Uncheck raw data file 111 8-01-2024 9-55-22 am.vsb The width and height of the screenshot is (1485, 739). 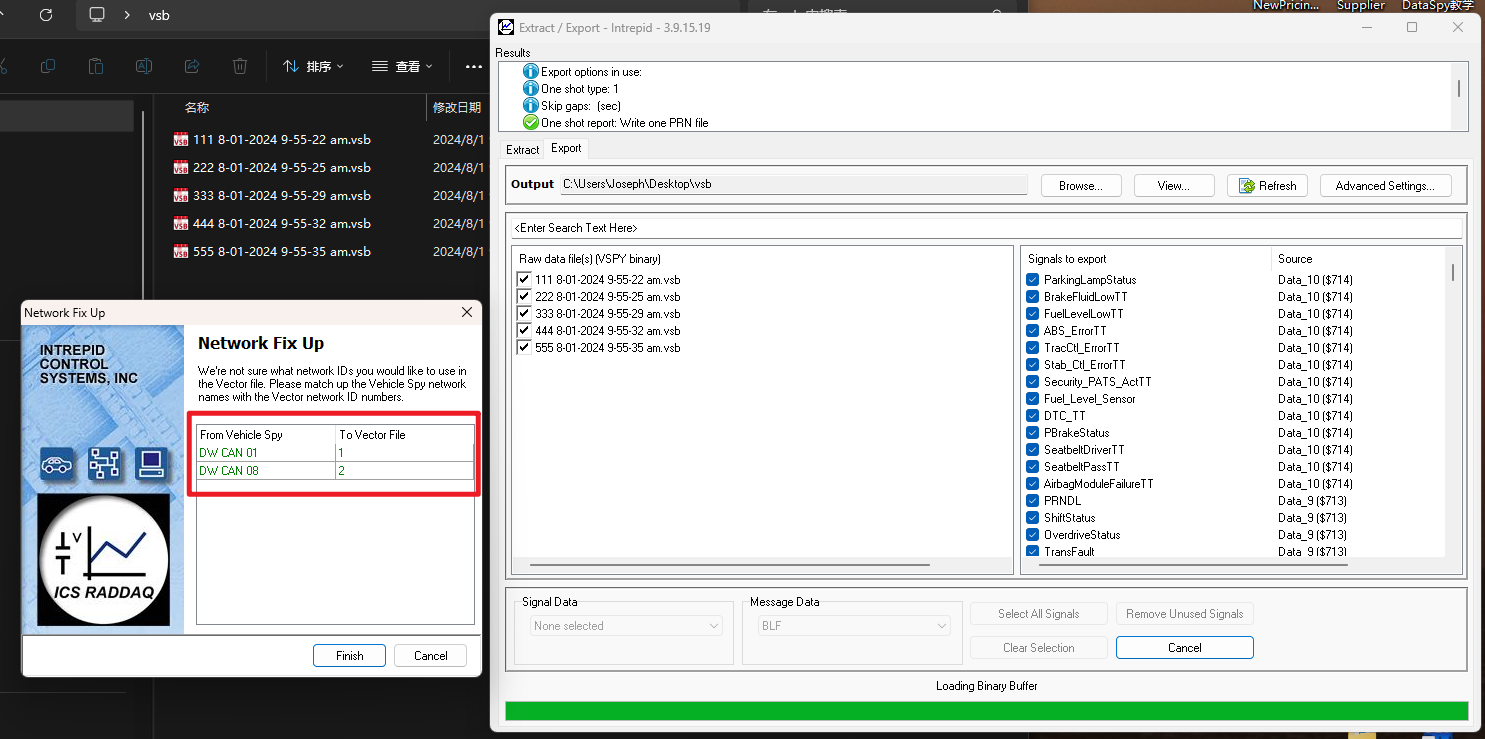point(524,280)
